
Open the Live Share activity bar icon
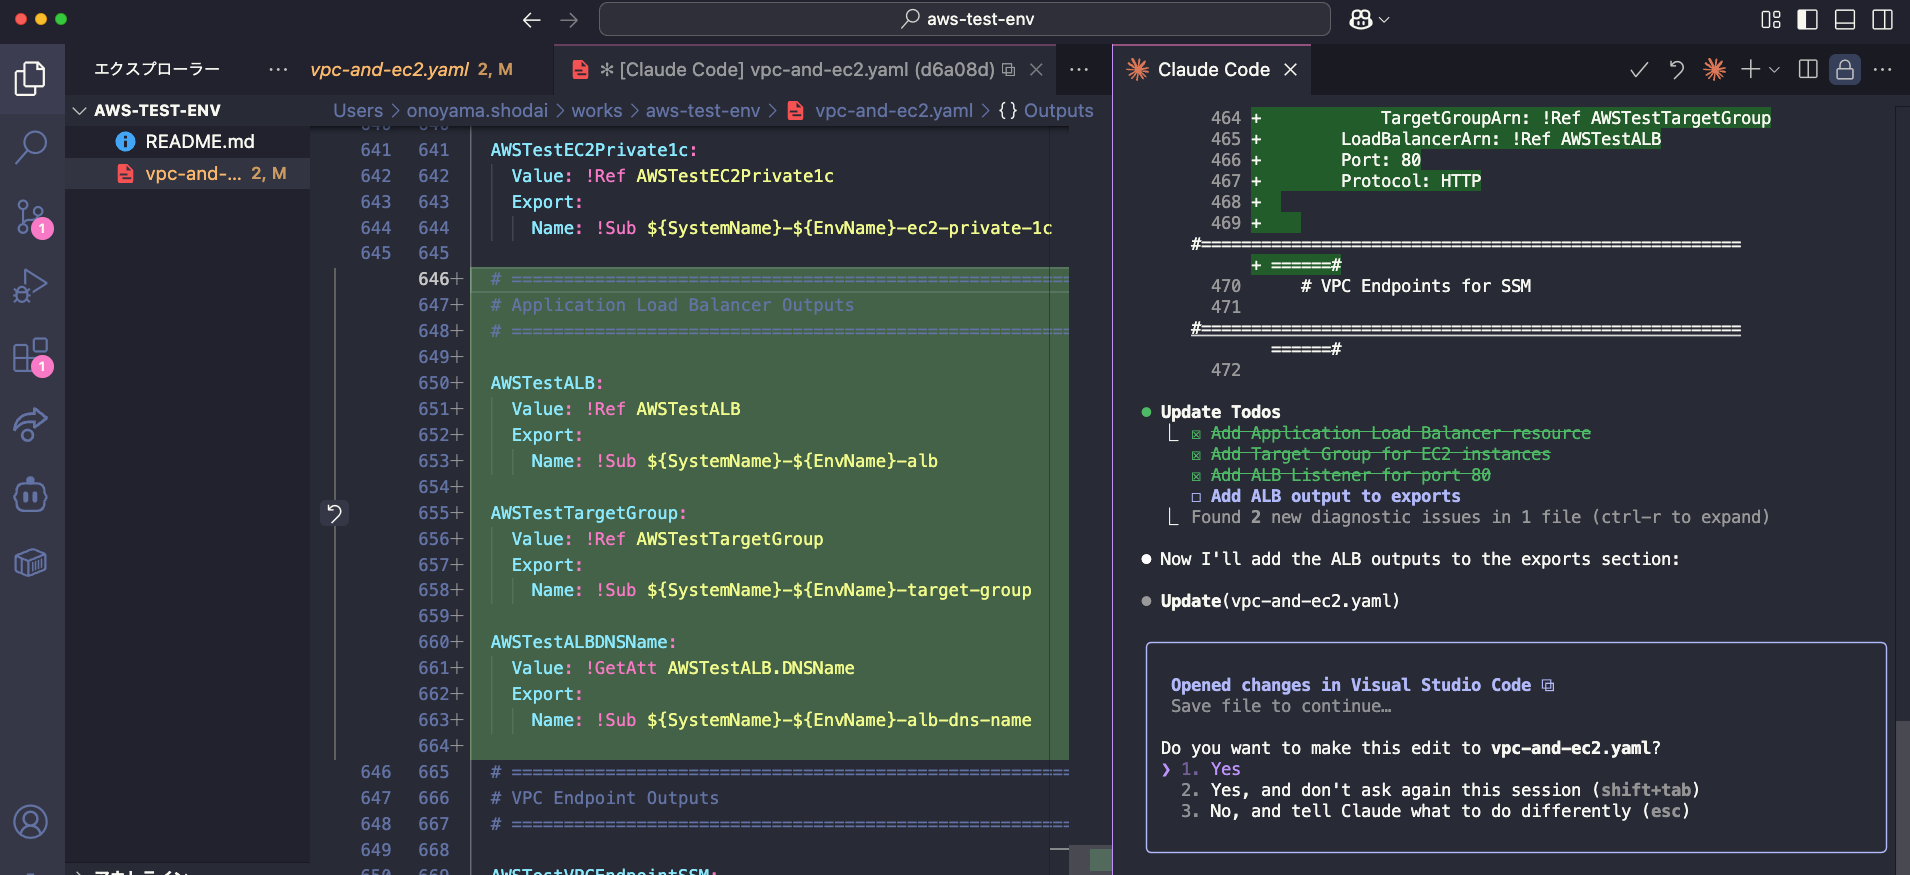tap(31, 425)
